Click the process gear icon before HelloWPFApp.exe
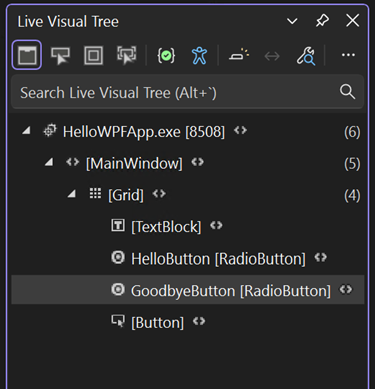375x389 pixels. pos(50,131)
